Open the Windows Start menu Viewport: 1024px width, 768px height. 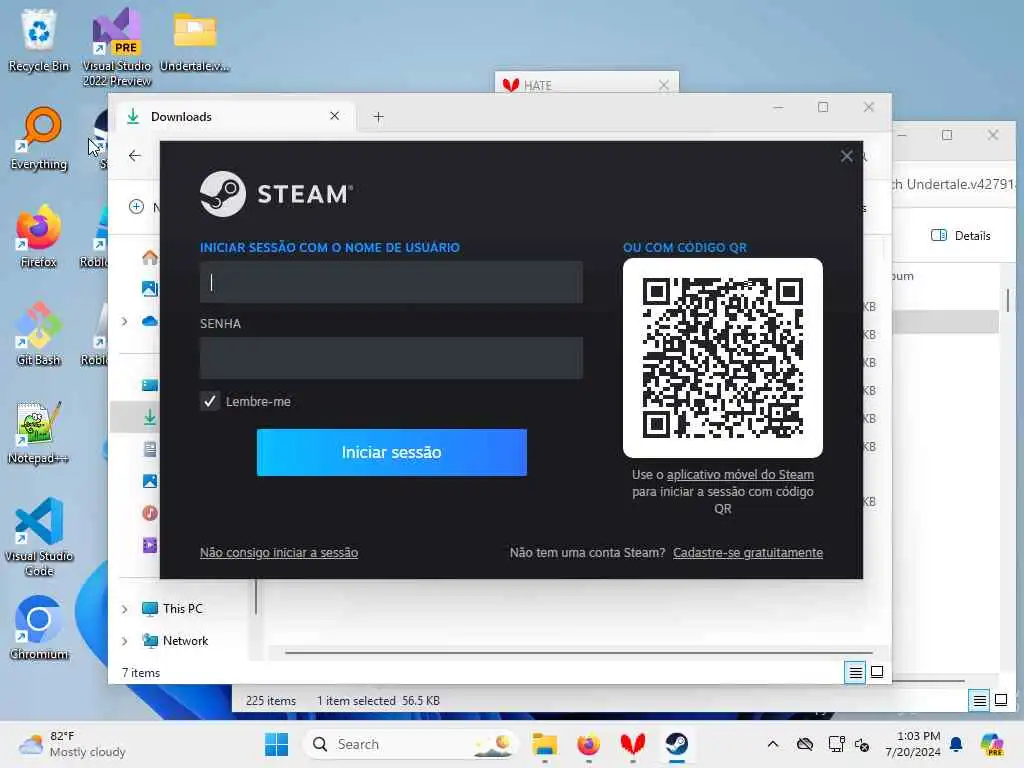(276, 744)
